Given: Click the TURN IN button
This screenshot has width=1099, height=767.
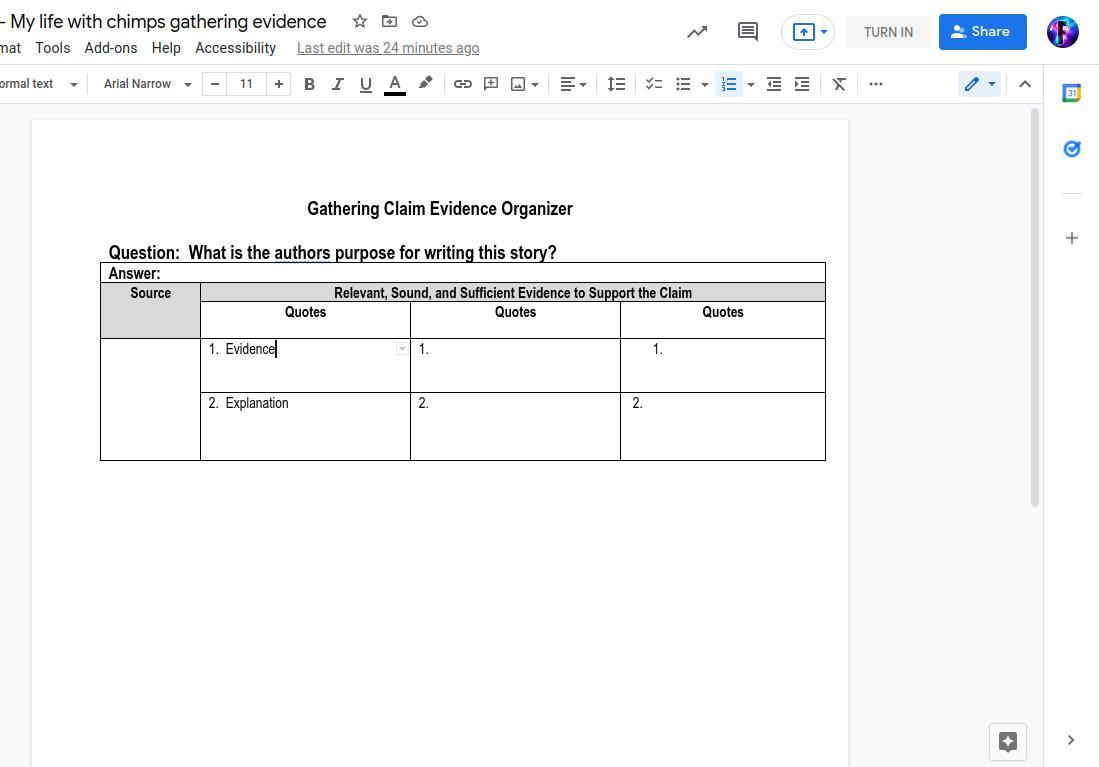Looking at the screenshot, I should click(x=888, y=32).
